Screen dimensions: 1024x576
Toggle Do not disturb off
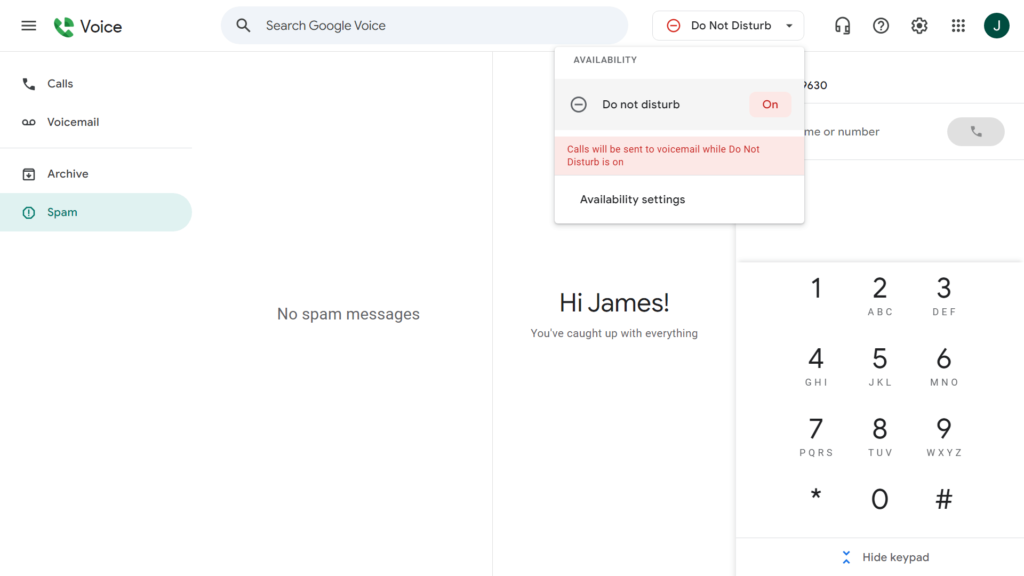770,103
